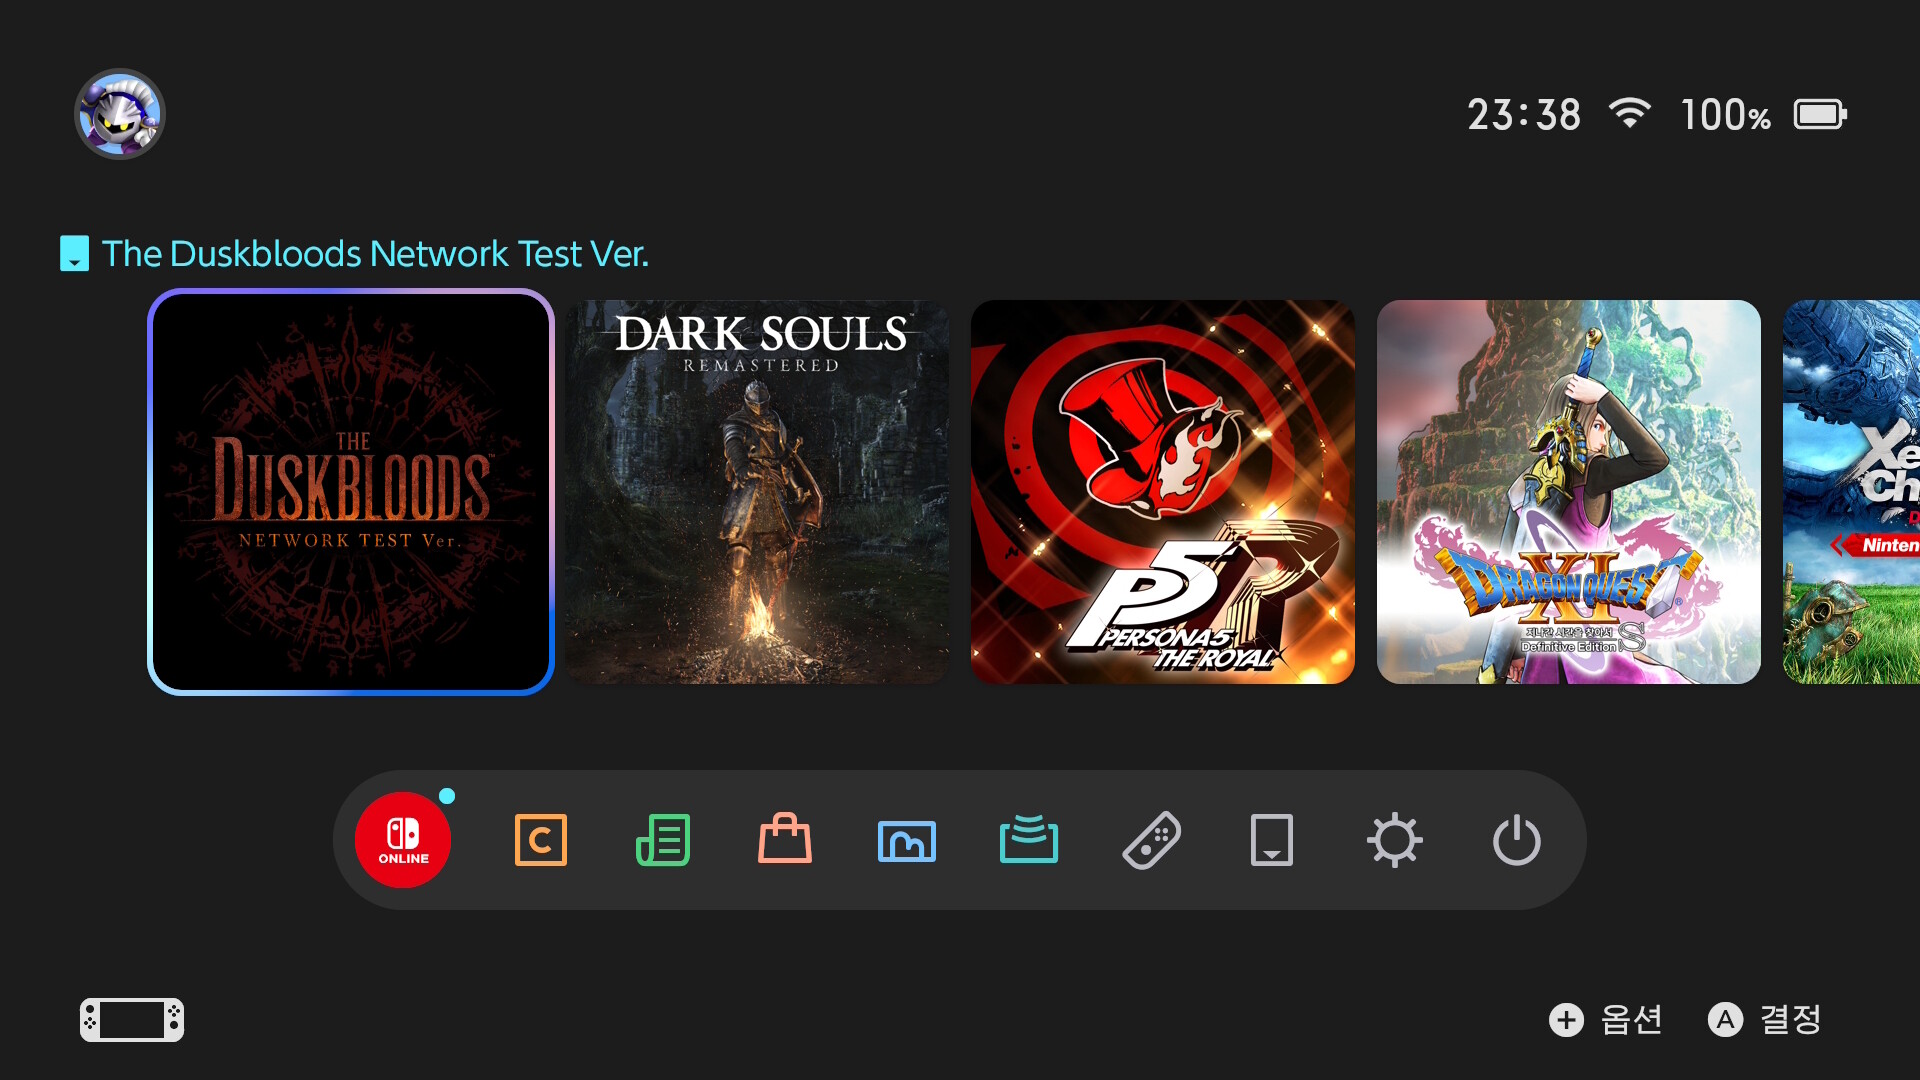Open System Settings gear icon
Image resolution: width=1920 pixels, height=1080 pixels.
1395,840
